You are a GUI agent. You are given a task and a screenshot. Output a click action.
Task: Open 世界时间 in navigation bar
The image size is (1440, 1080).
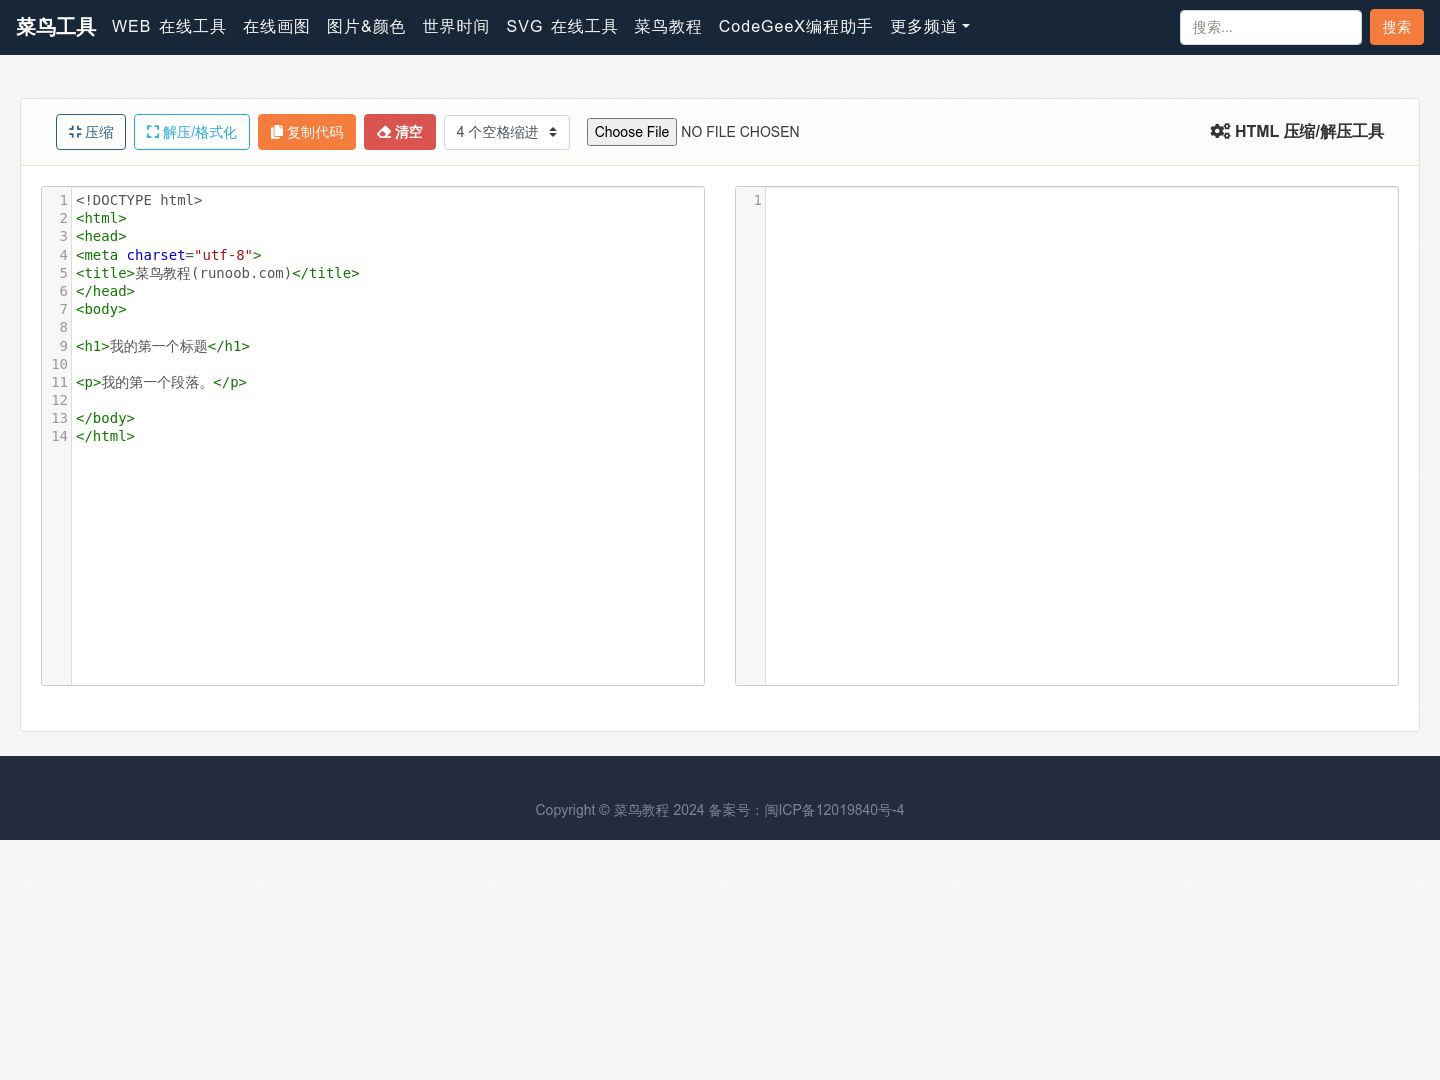[456, 27]
